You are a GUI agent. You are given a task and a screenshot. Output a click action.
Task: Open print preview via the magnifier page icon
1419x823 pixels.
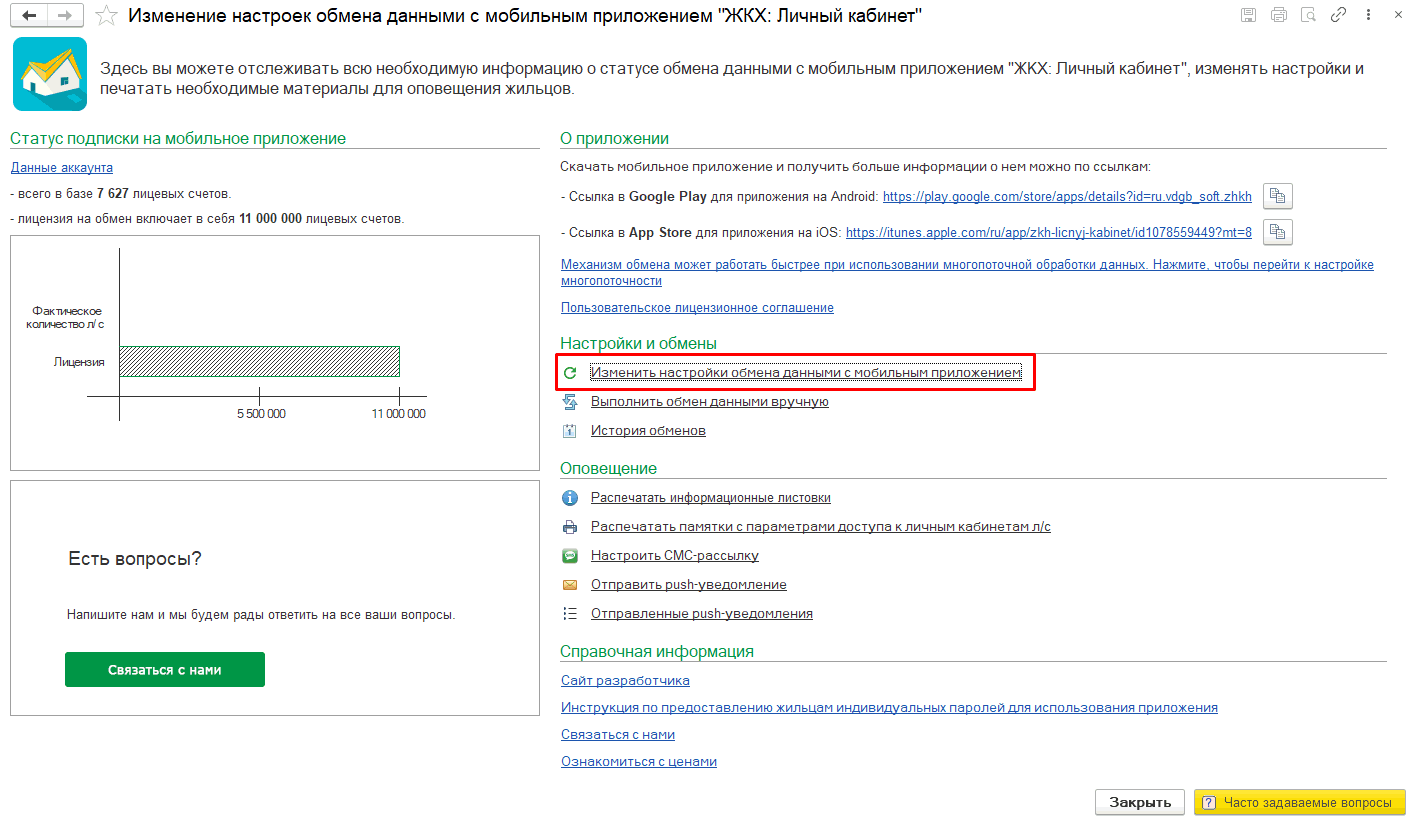1308,15
